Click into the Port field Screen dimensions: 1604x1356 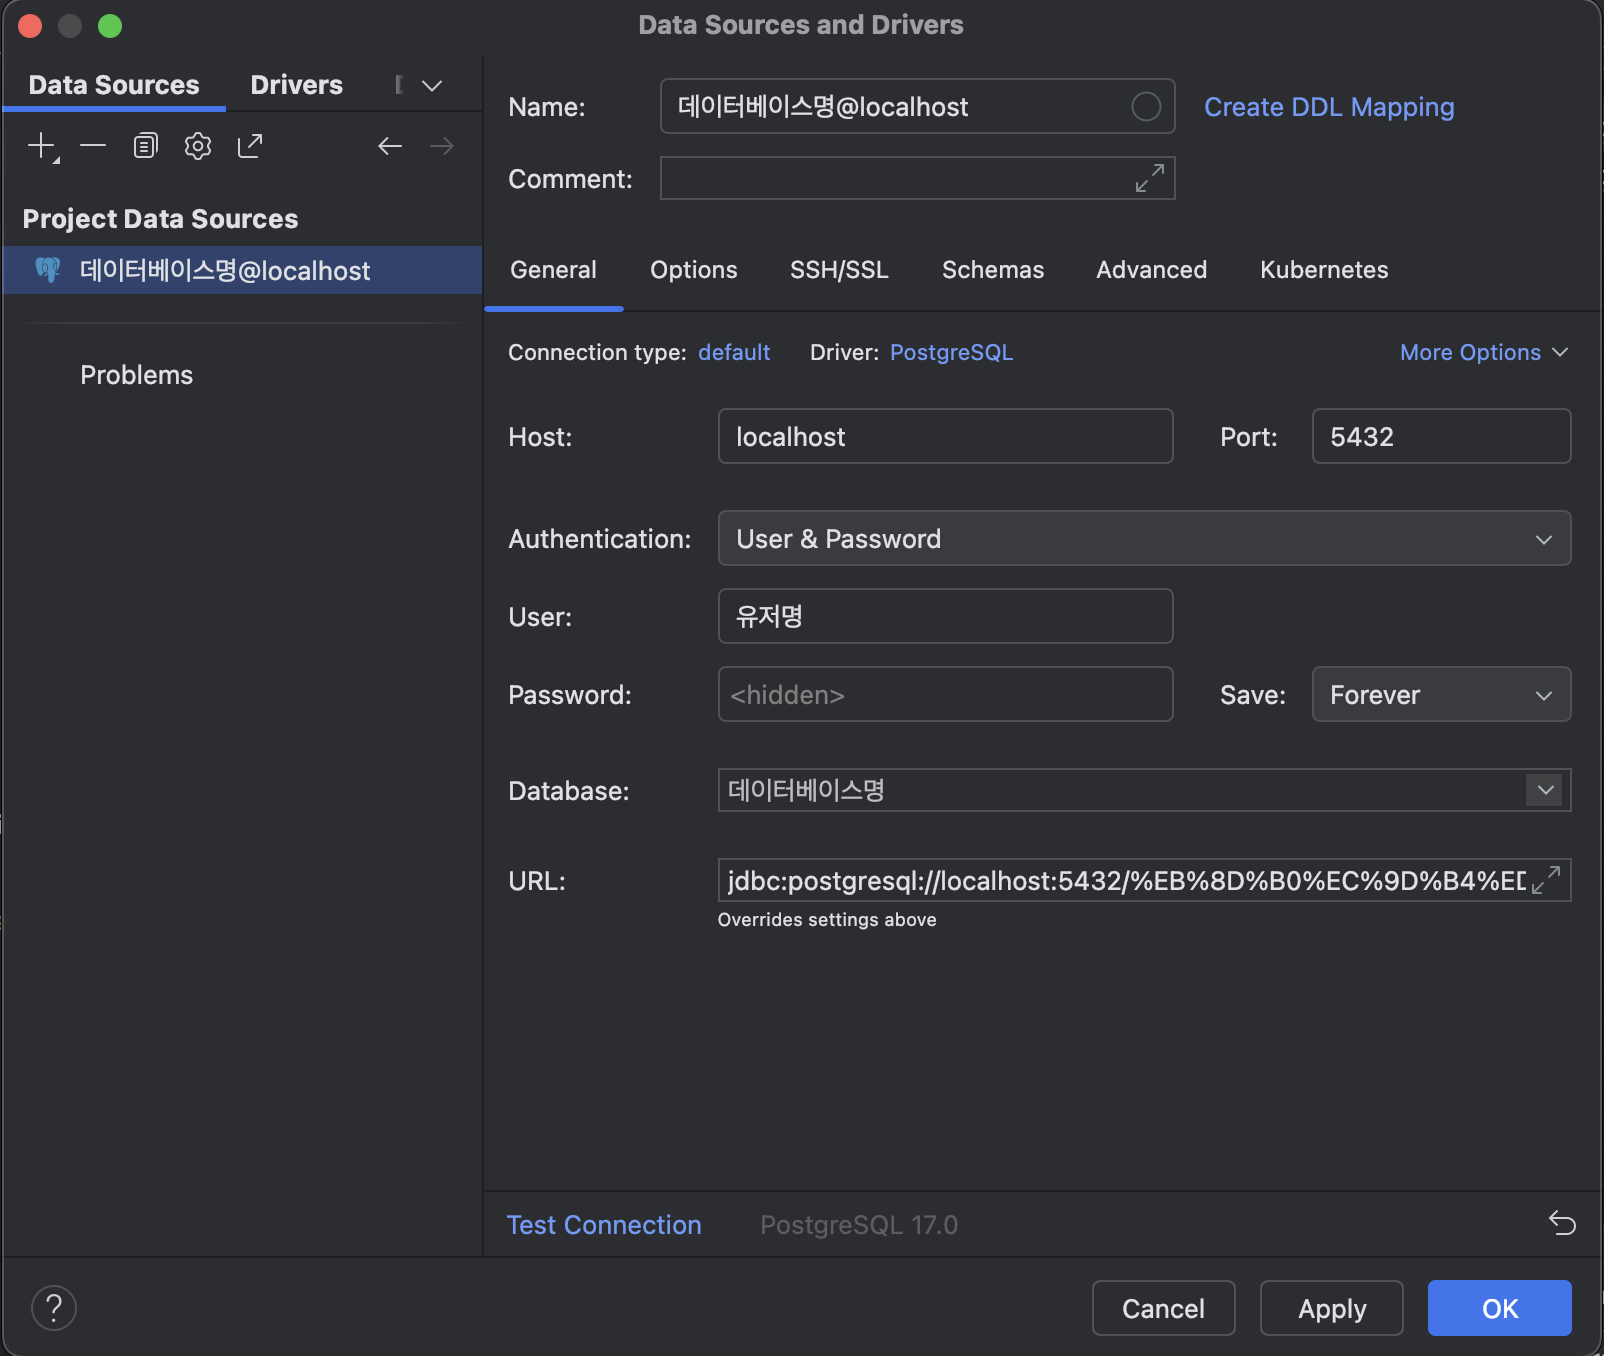(1441, 436)
